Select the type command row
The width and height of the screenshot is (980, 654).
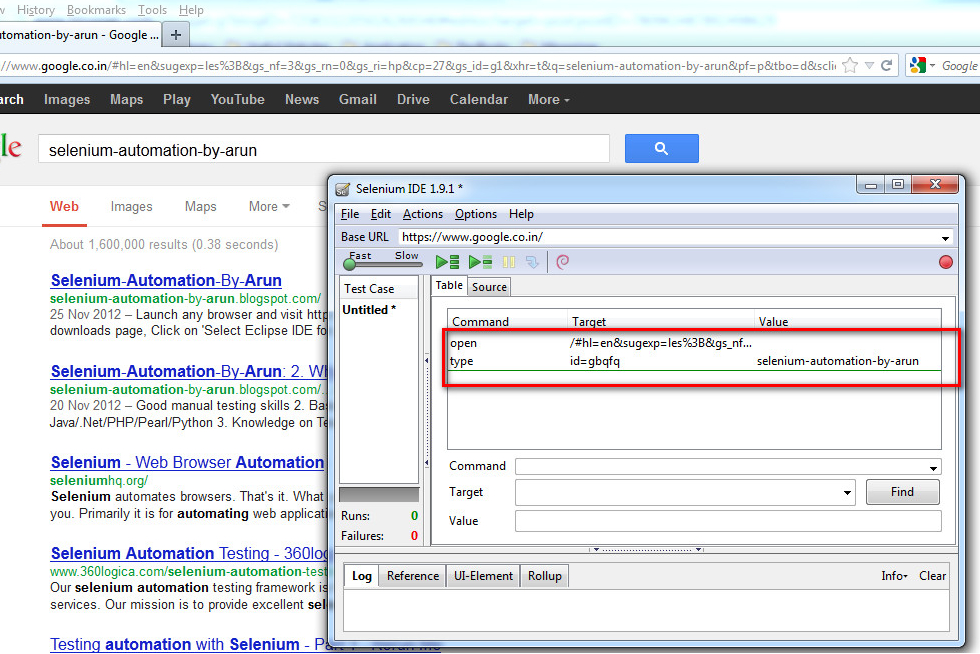coord(600,361)
